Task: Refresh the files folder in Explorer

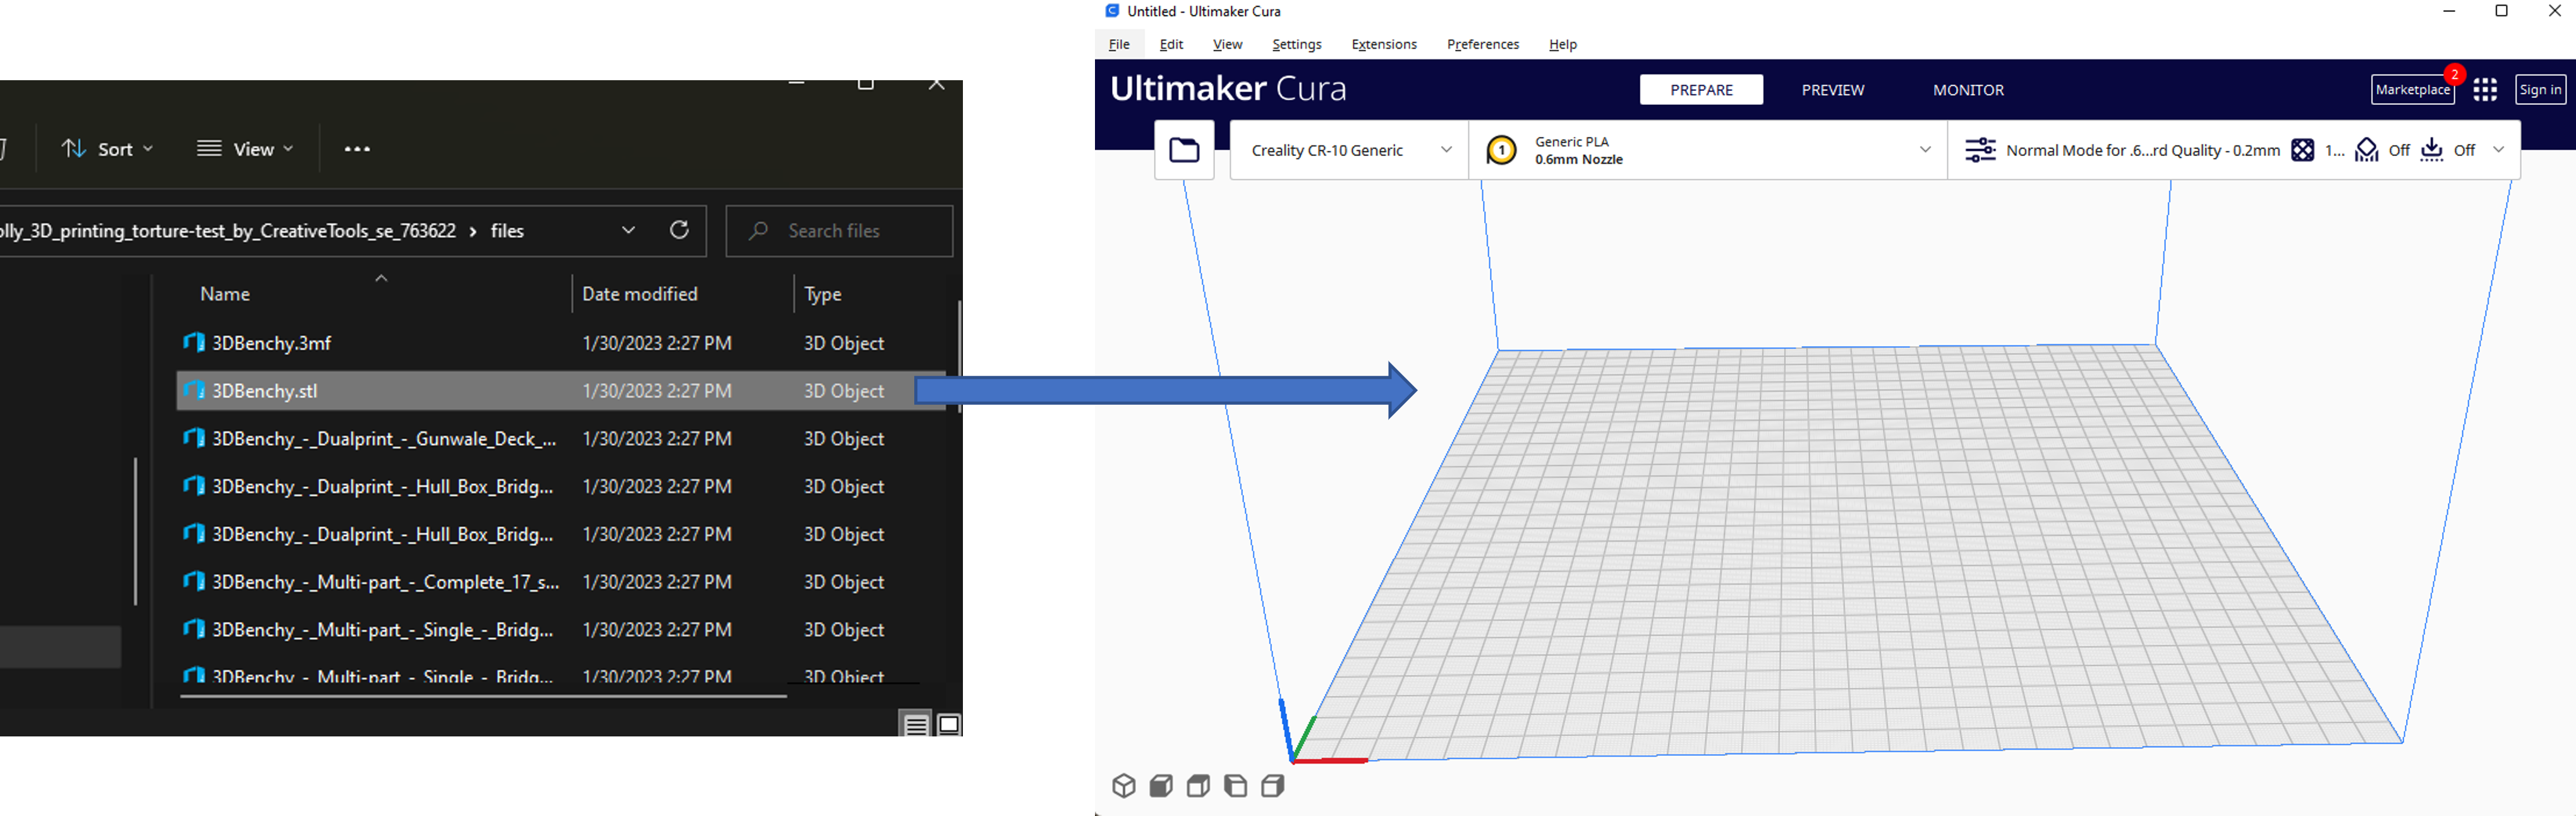Action: pos(679,230)
